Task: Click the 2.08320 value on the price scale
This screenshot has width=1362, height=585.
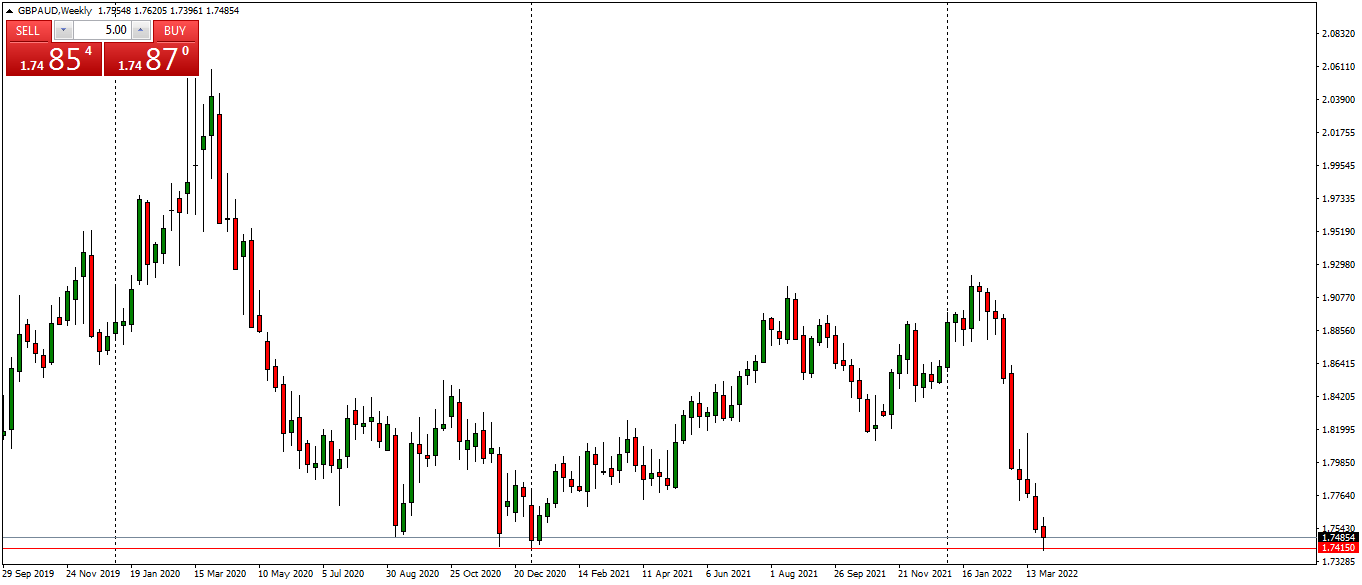Action: (1337, 33)
